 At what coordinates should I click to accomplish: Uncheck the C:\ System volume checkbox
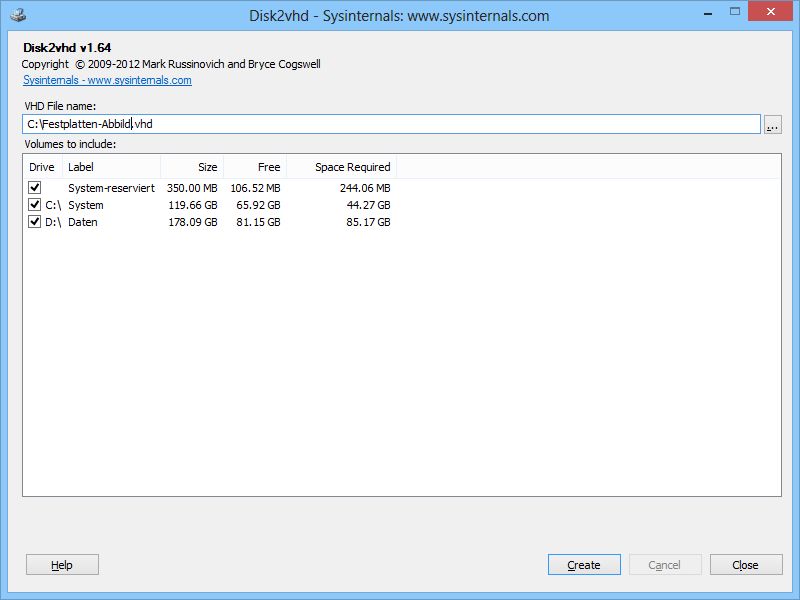(35, 205)
